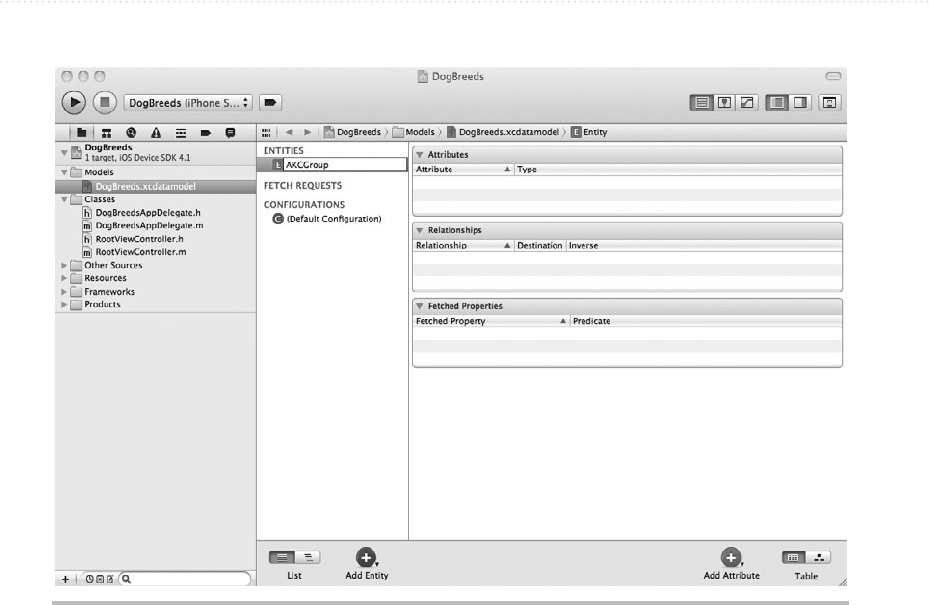Collapse the Fetched Properties section triangle
Image resolution: width=929 pixels, height=605 pixels.
point(419,306)
